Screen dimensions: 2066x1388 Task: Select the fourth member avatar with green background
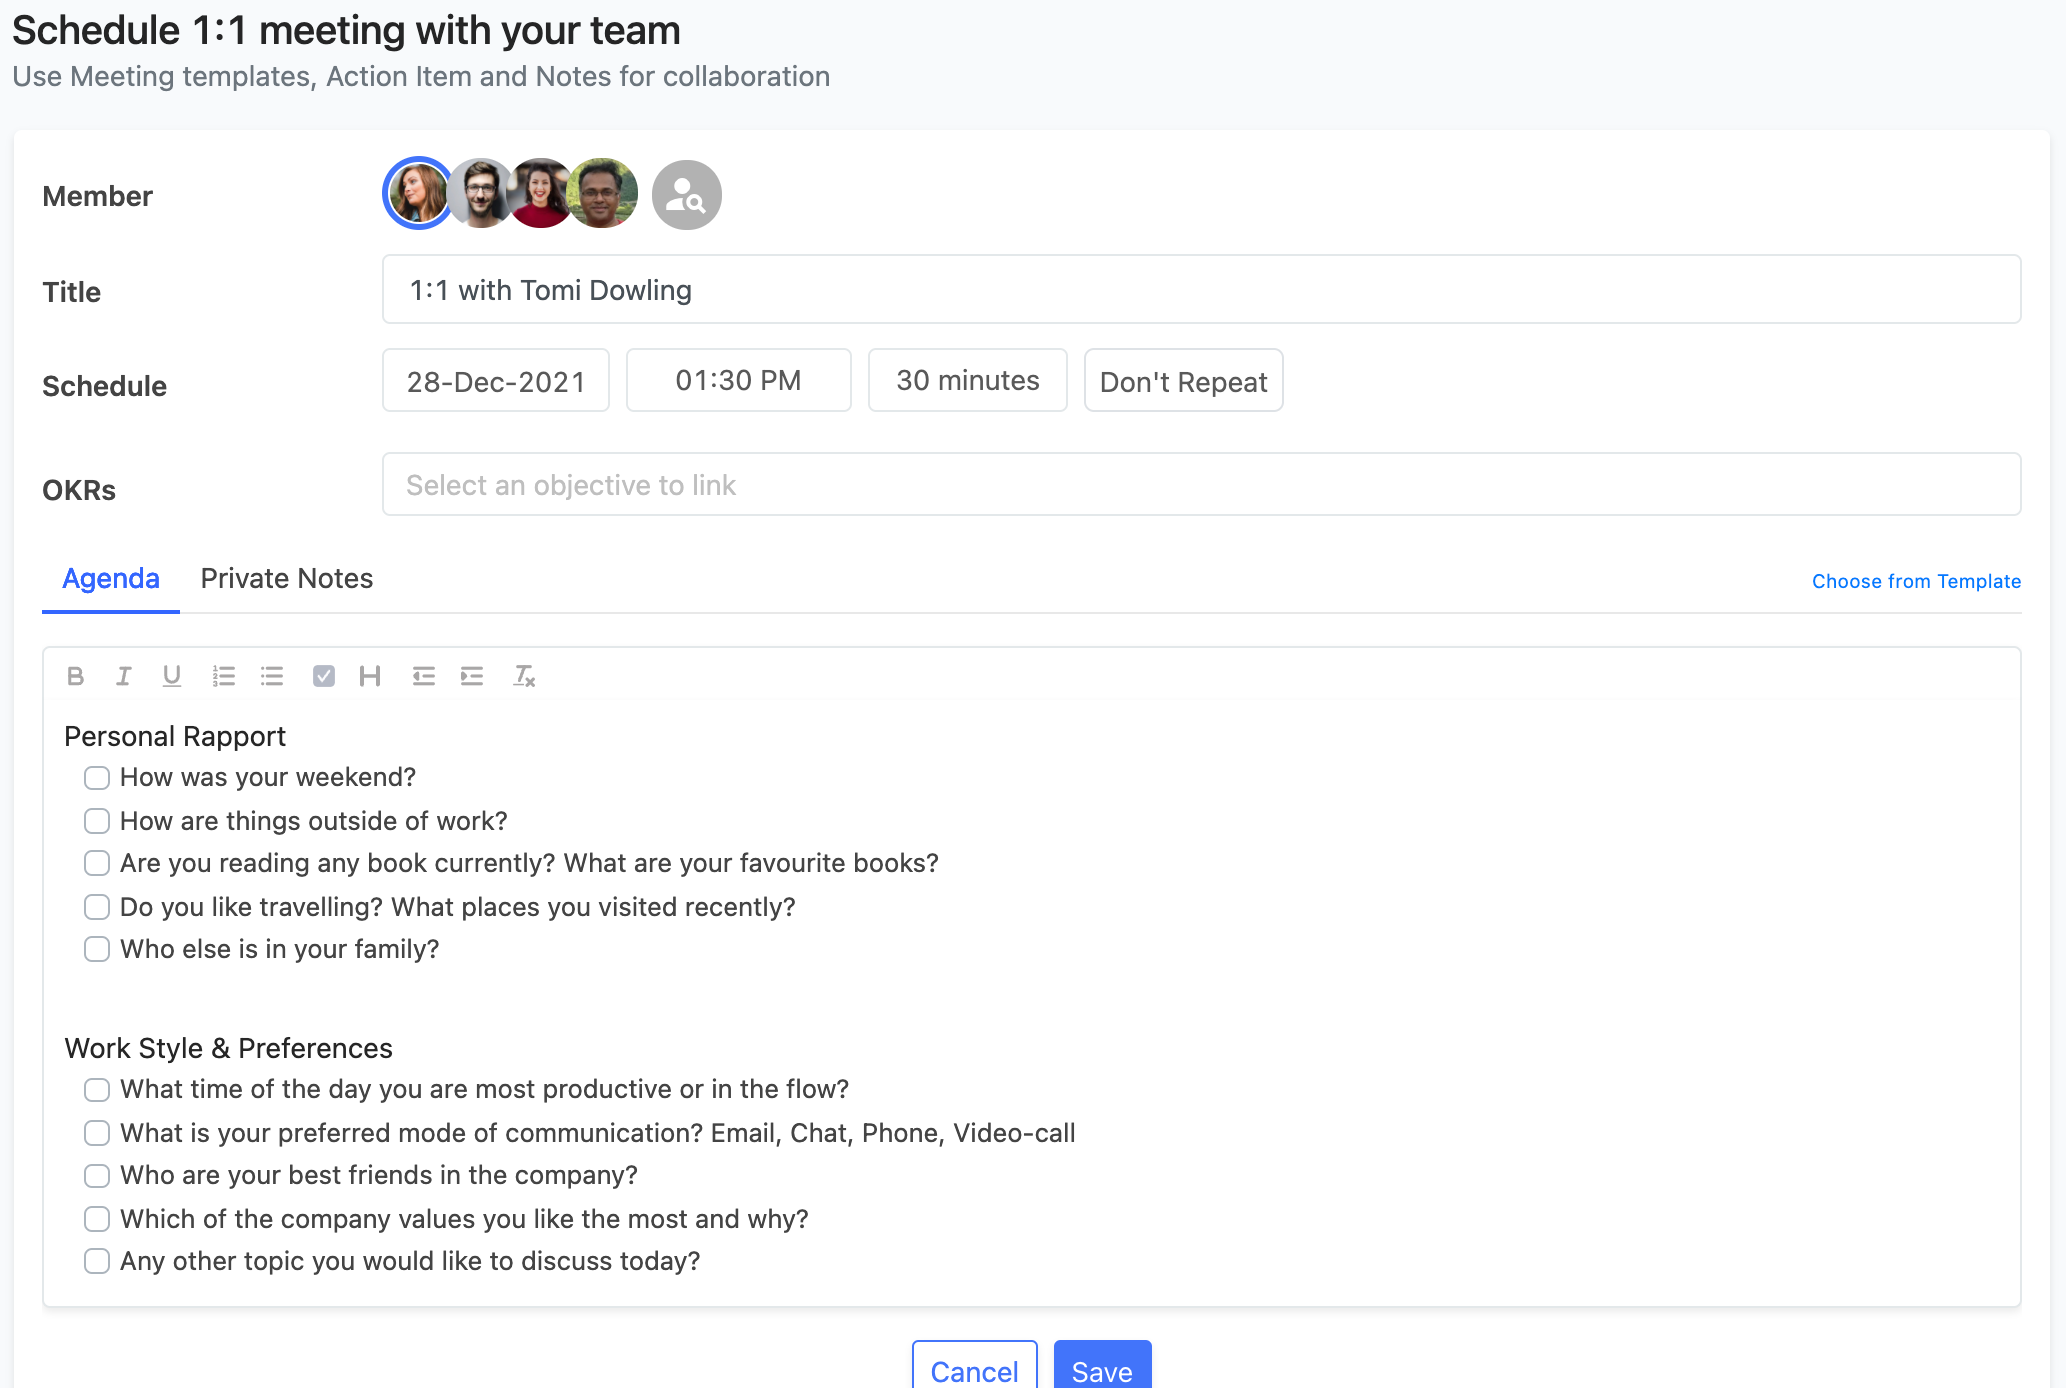pos(602,193)
